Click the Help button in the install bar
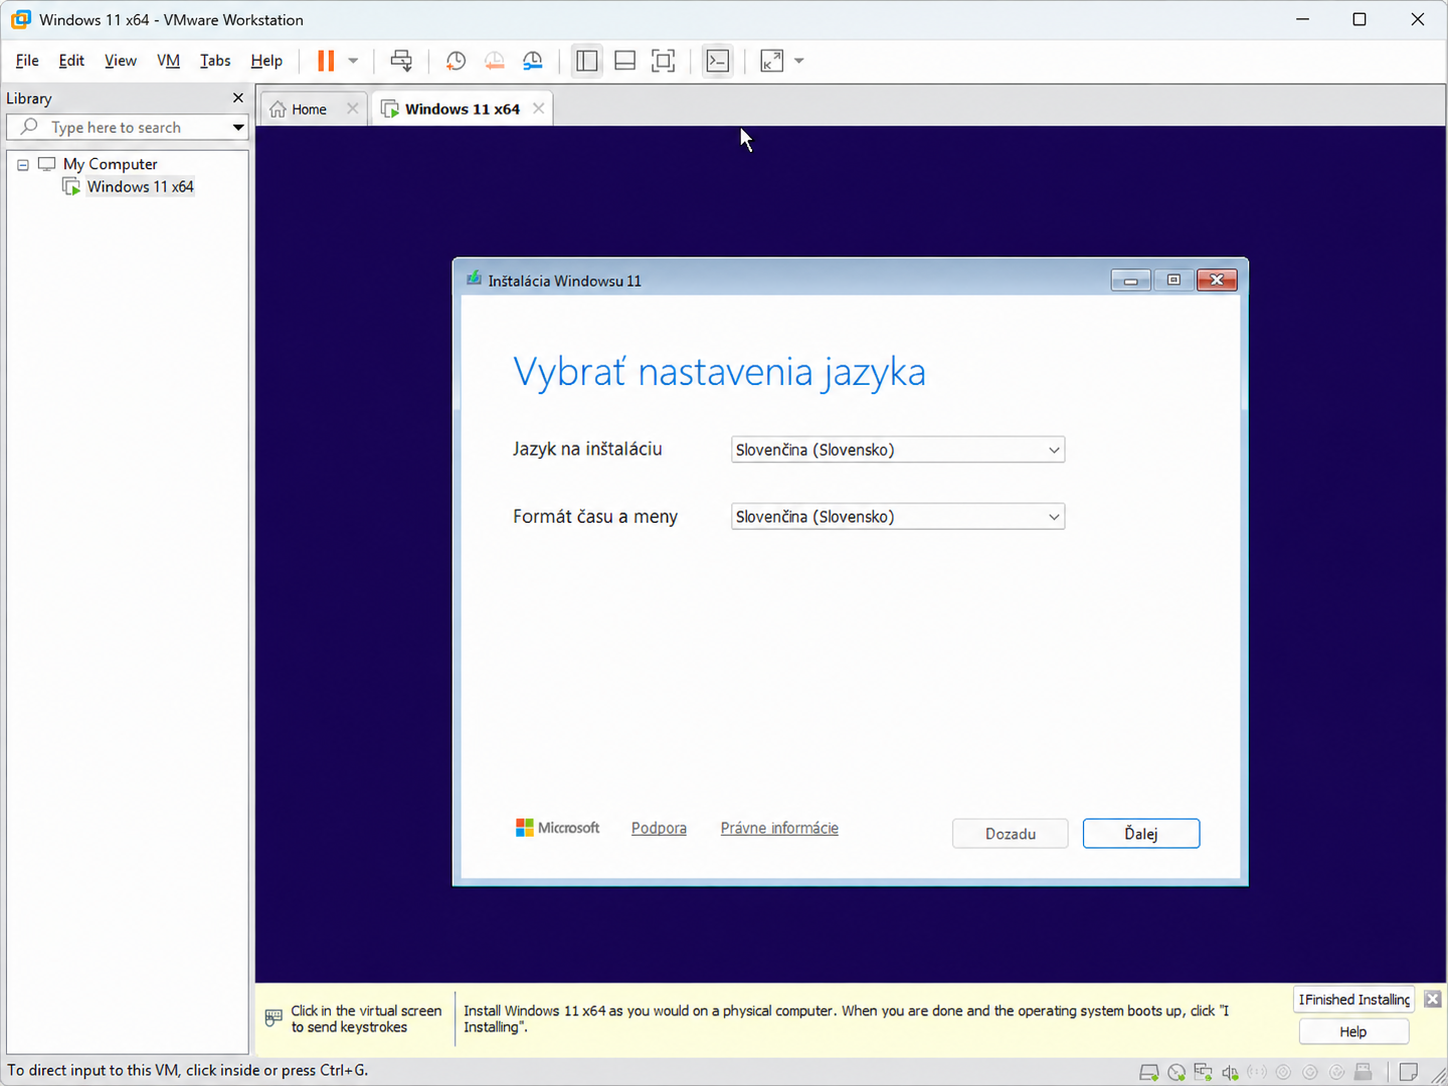 (1353, 1032)
